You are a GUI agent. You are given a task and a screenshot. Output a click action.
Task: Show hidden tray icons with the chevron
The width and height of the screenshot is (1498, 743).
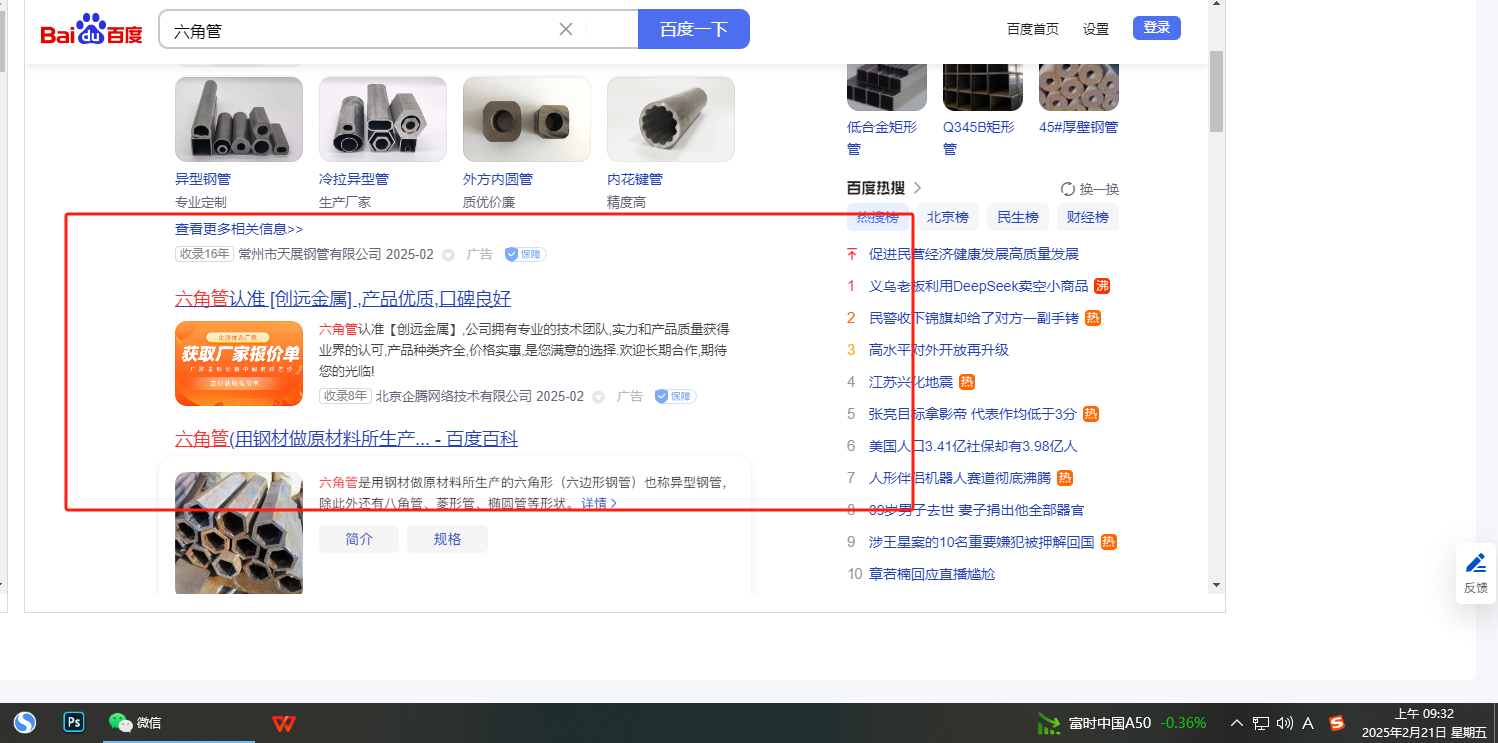[1237, 723]
